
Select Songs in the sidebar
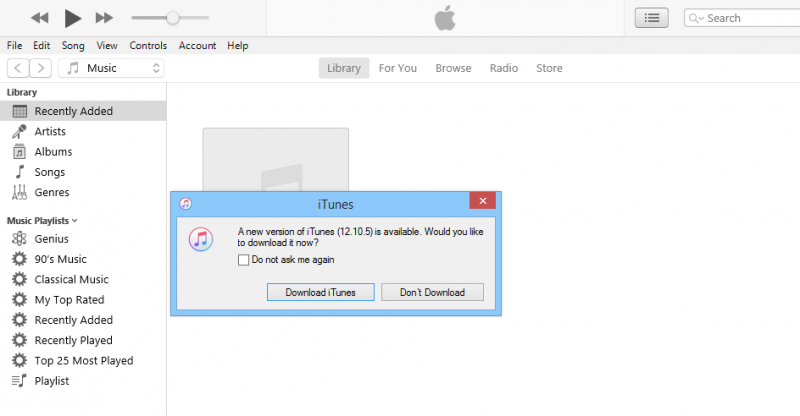pyautogui.click(x=49, y=172)
